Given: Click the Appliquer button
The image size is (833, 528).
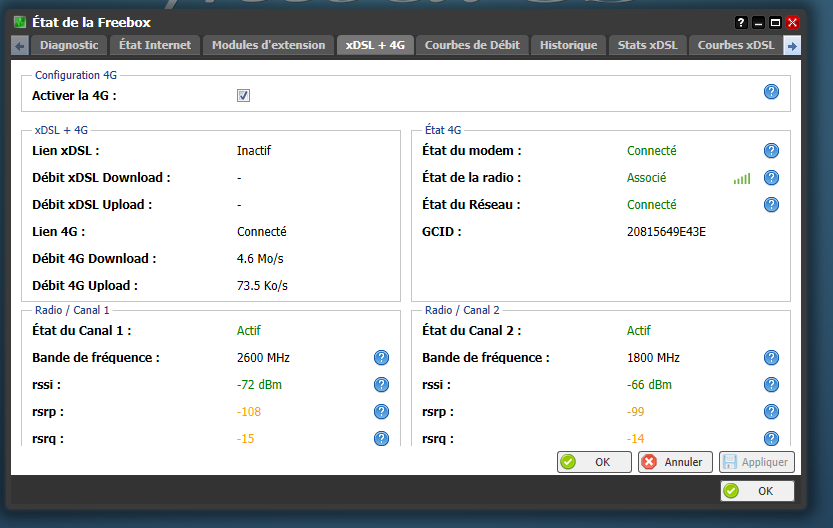Looking at the screenshot, I should [x=756, y=462].
